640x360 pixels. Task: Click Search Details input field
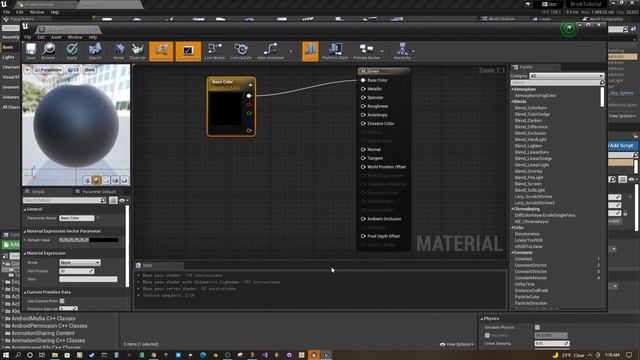64,200
